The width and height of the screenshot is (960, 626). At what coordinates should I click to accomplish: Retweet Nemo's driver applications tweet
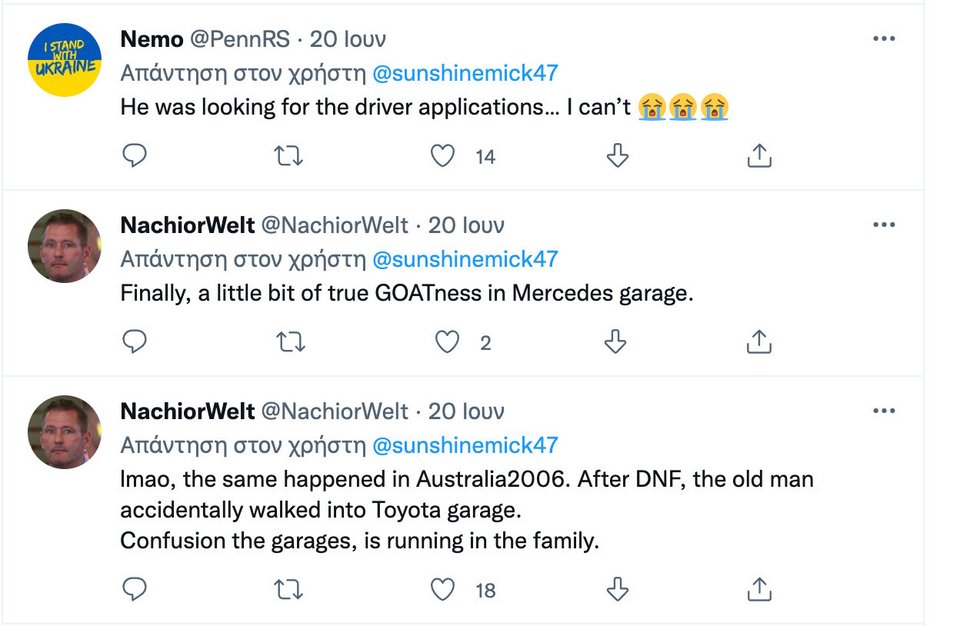point(289,155)
